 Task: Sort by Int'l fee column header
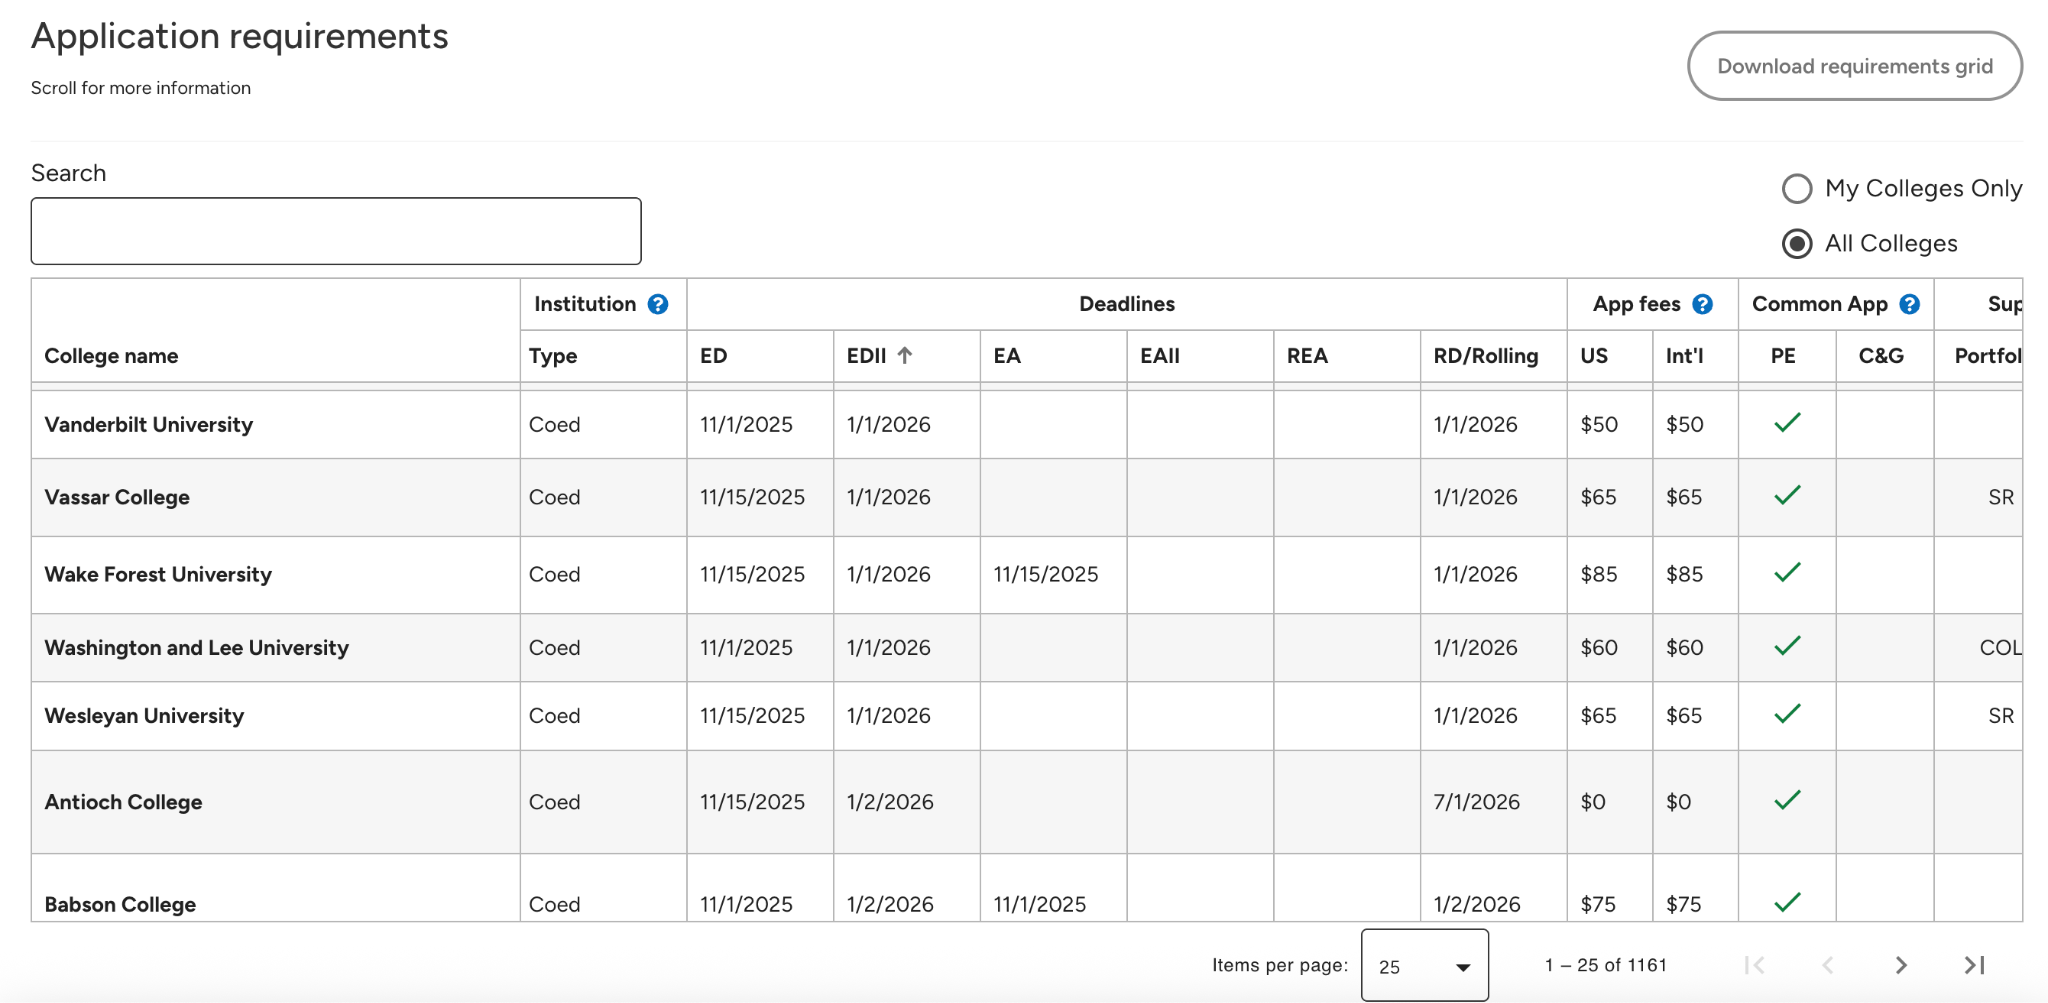(1685, 356)
